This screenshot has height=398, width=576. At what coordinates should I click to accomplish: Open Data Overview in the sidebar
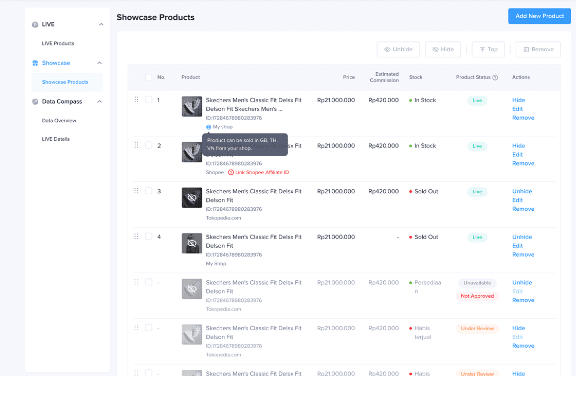click(x=59, y=121)
